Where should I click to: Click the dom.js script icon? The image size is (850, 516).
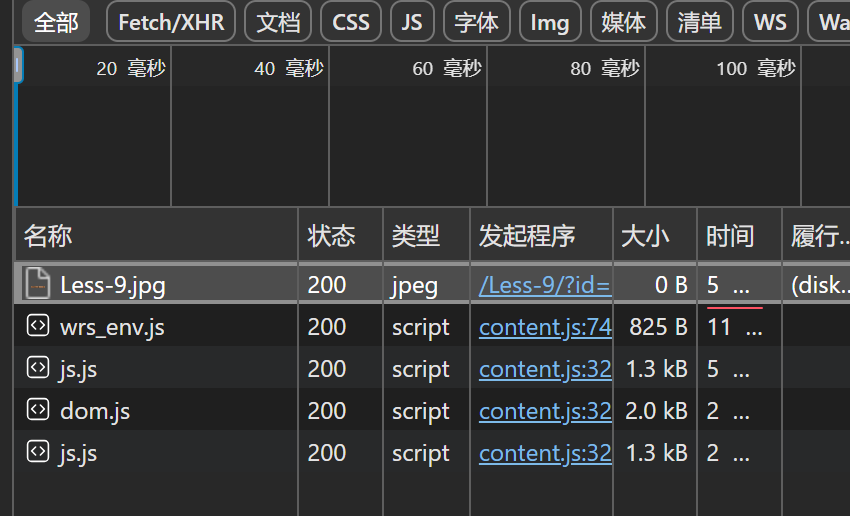pos(38,410)
